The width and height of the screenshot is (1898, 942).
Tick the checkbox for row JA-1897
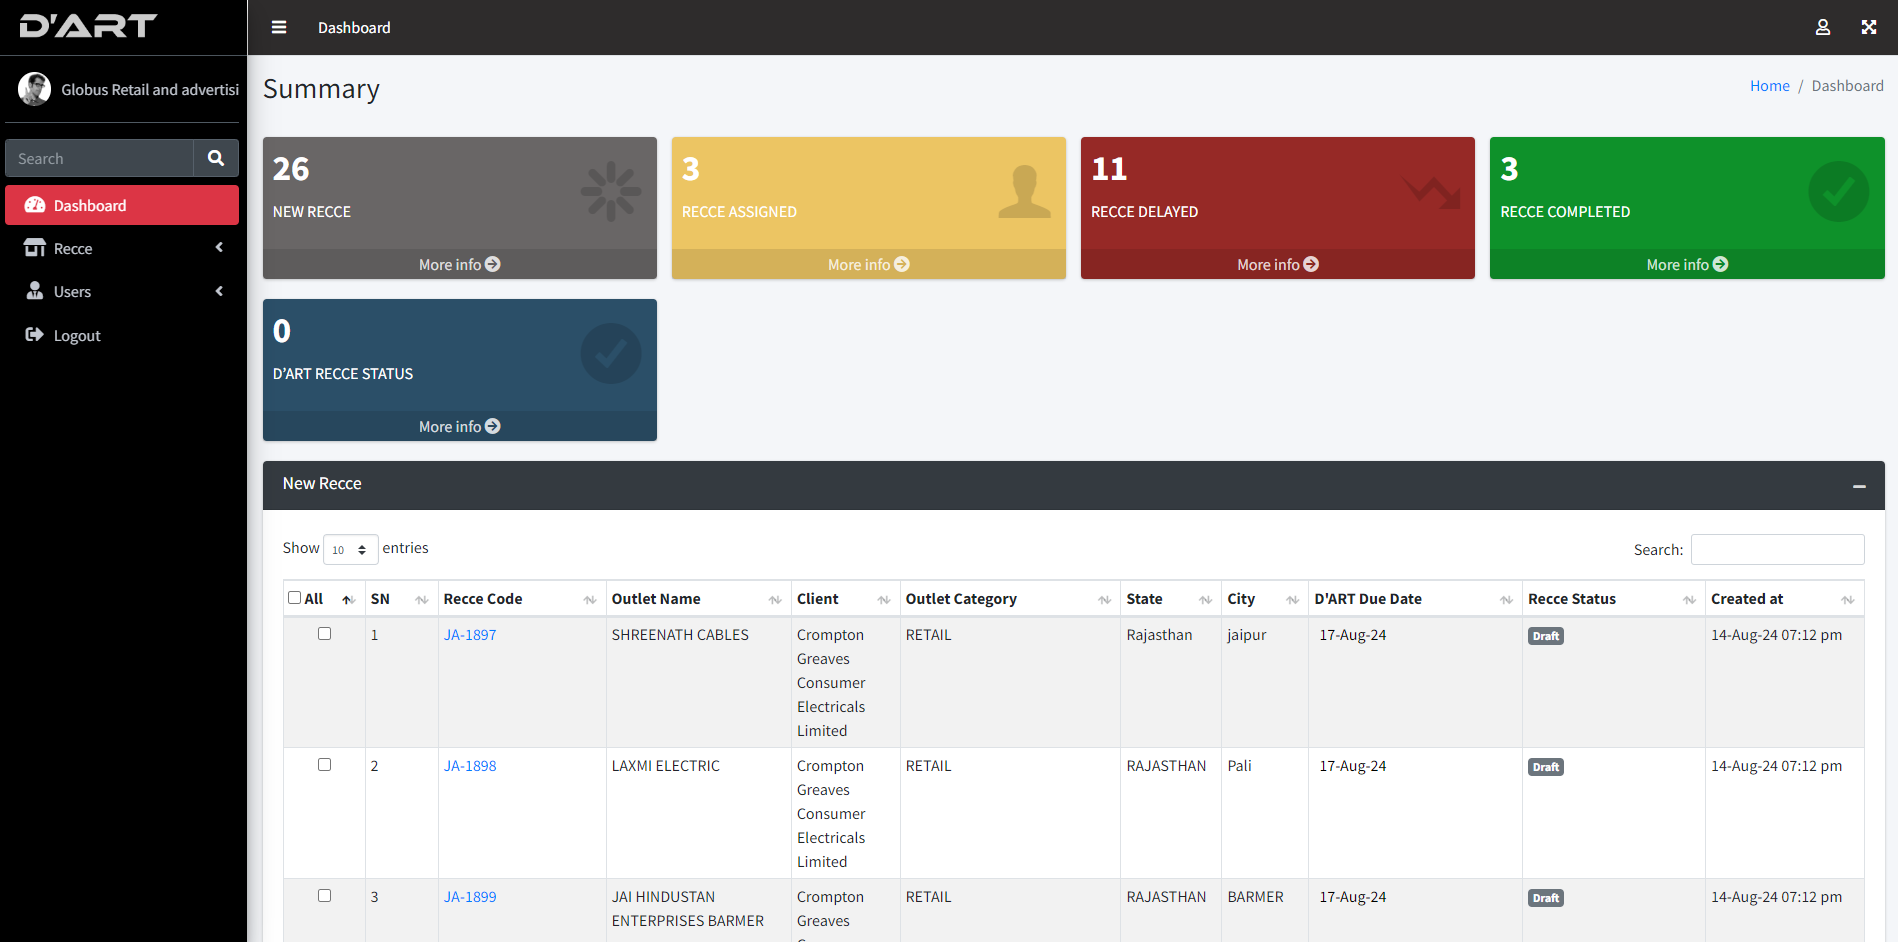tap(324, 634)
